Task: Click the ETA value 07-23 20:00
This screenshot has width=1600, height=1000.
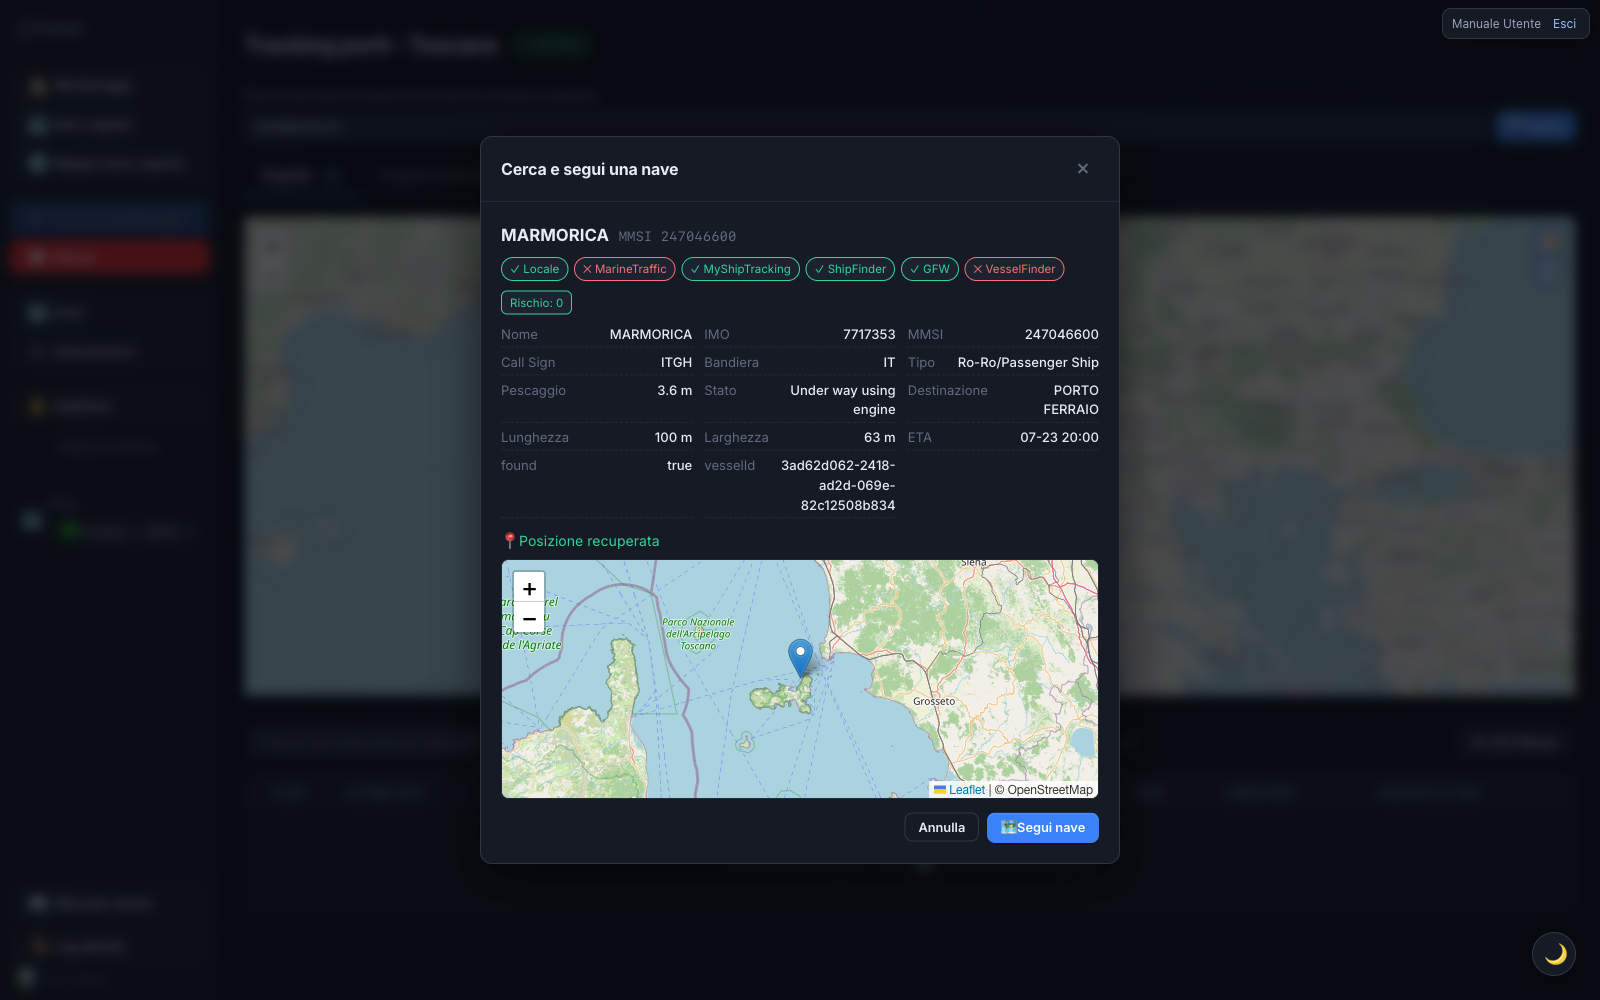Action: click(1059, 437)
